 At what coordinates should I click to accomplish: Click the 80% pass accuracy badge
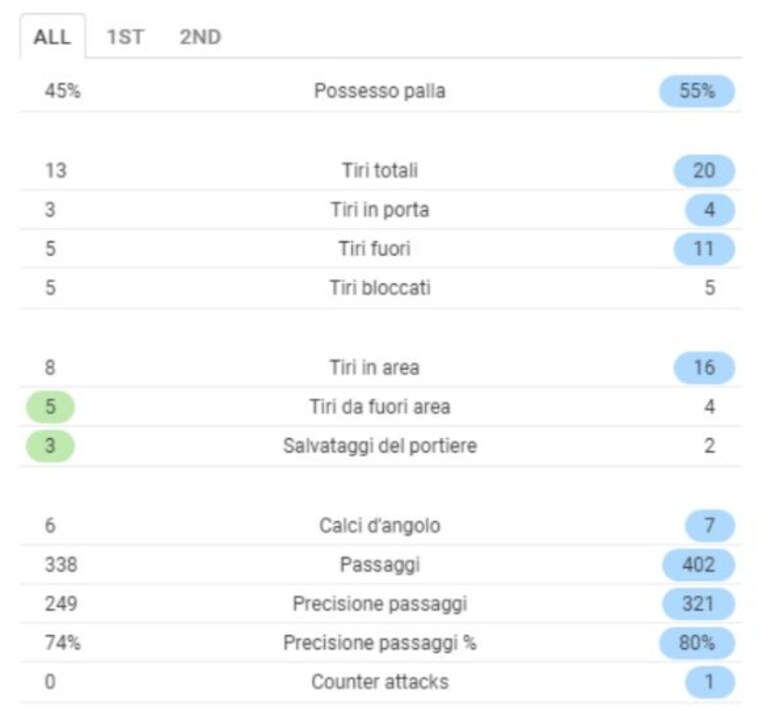[697, 642]
